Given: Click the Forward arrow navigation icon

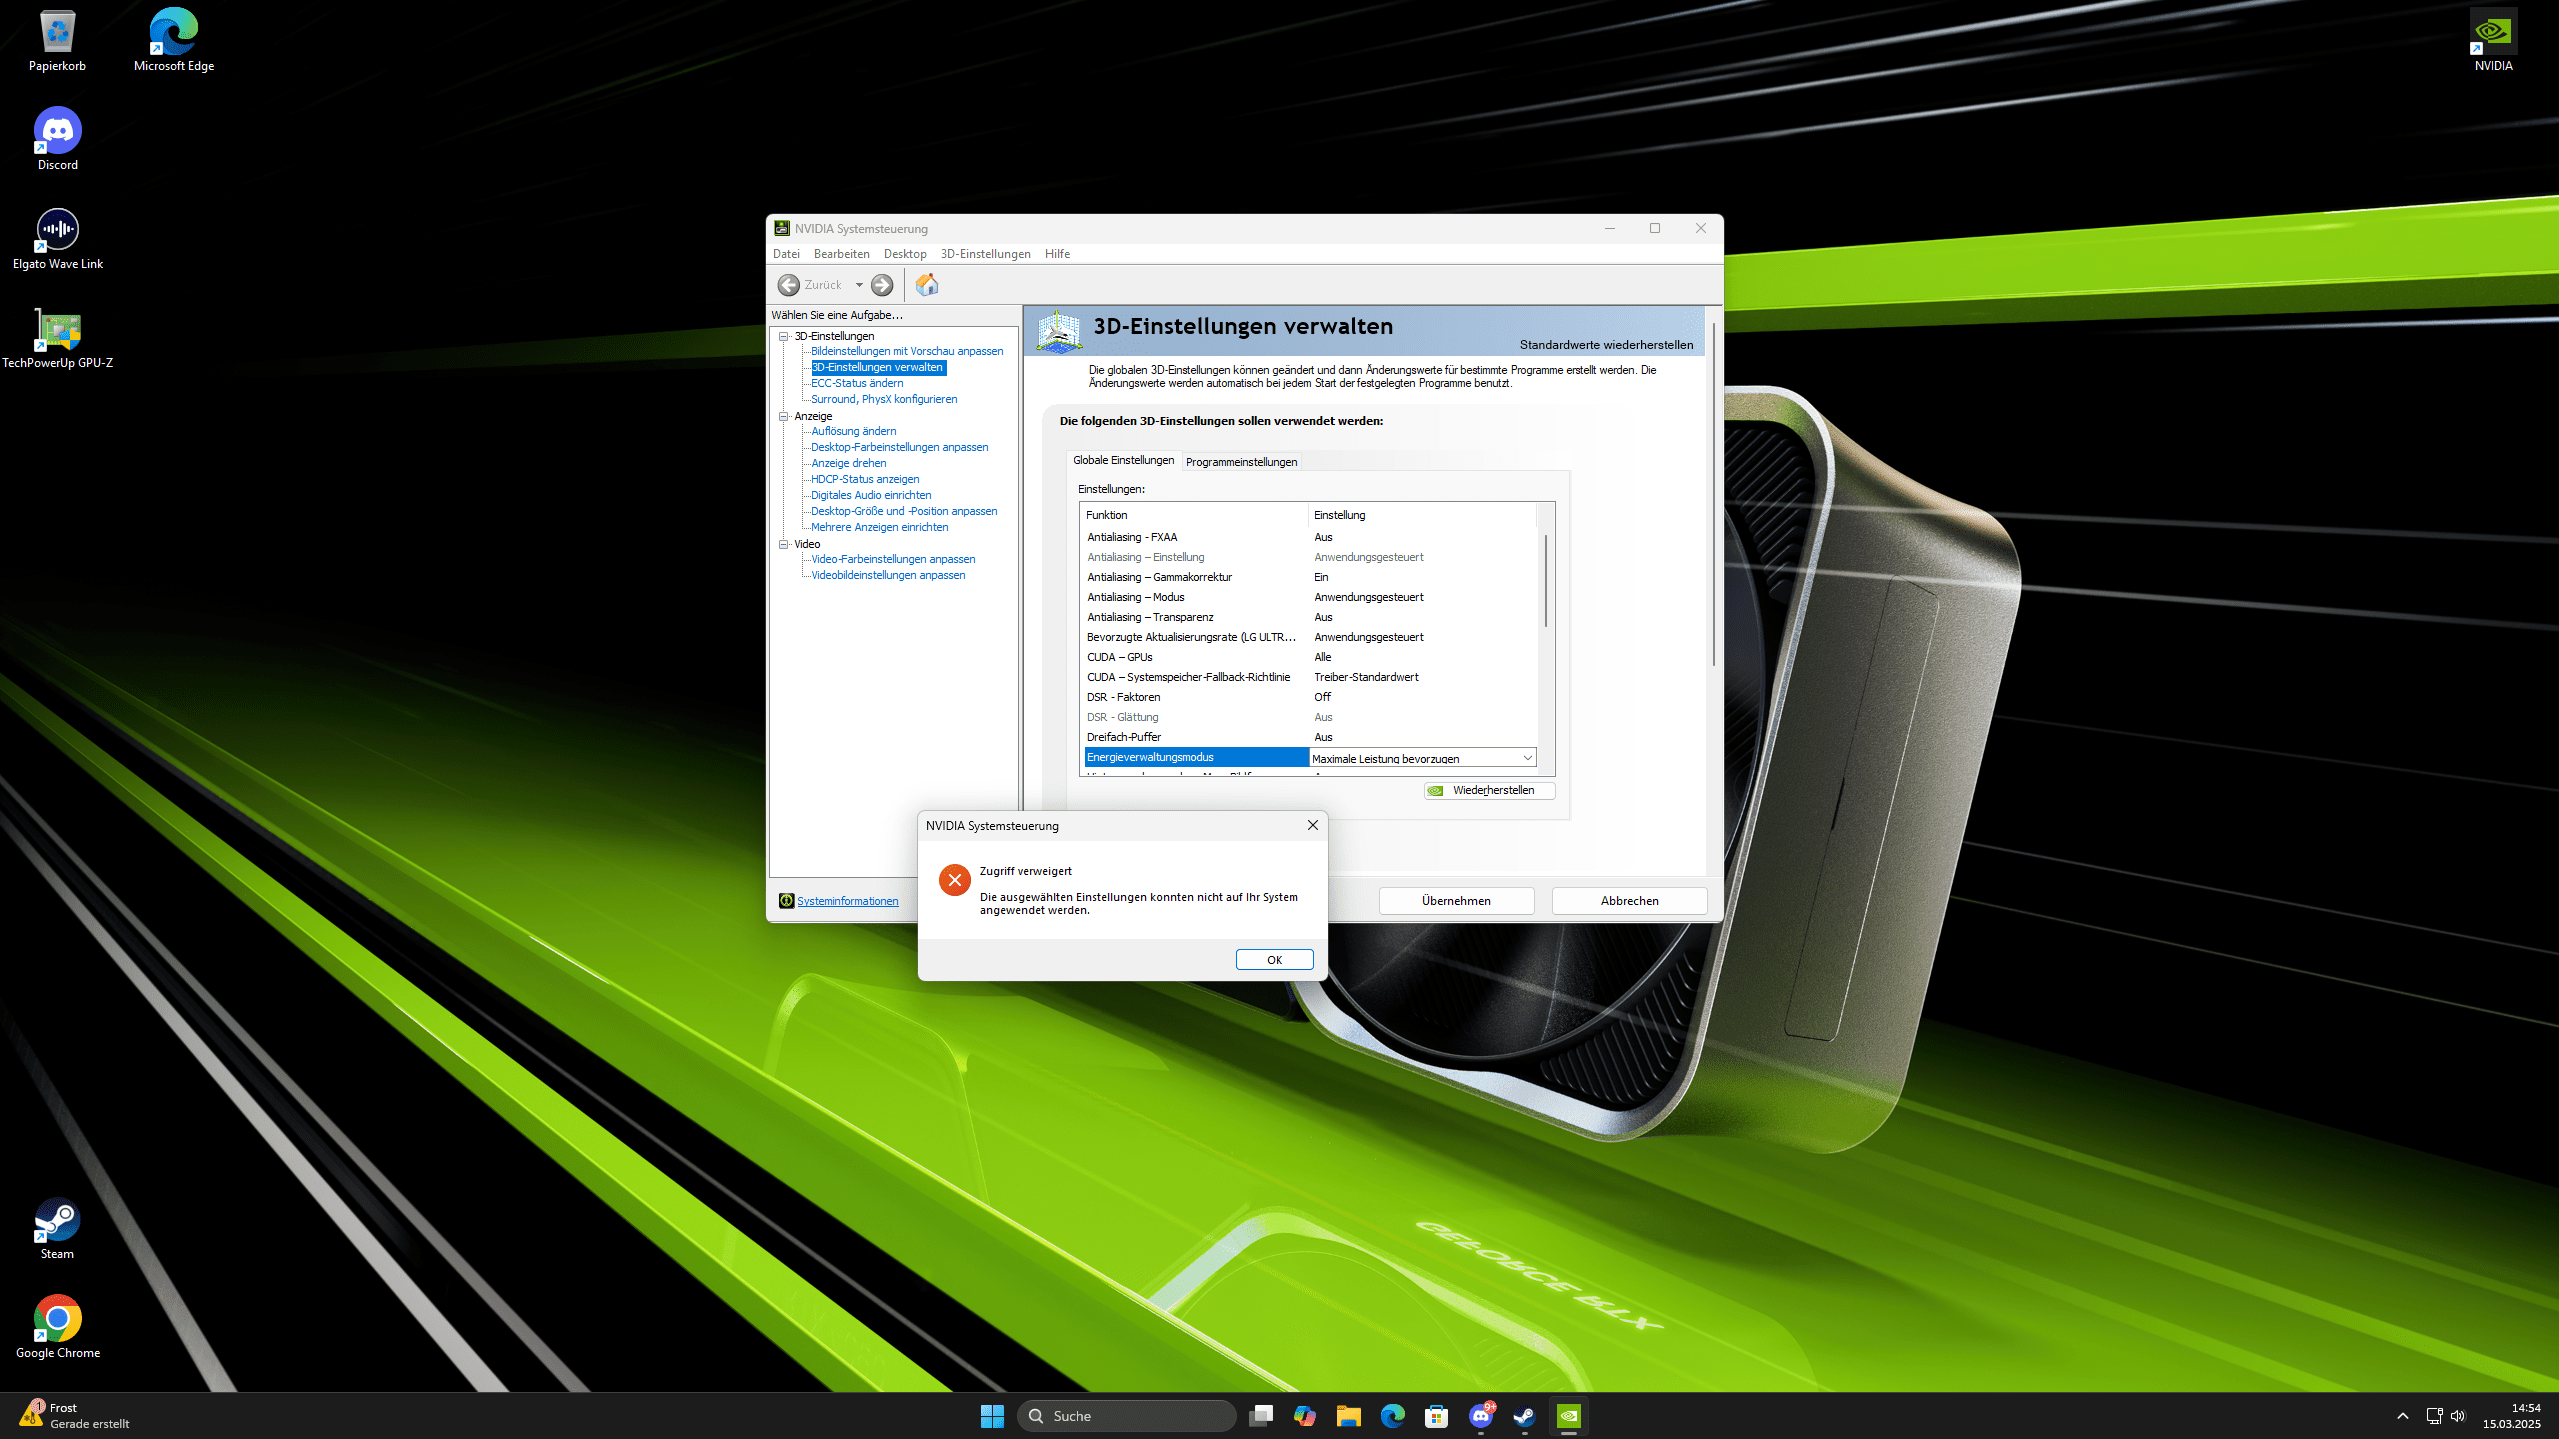Looking at the screenshot, I should [881, 285].
